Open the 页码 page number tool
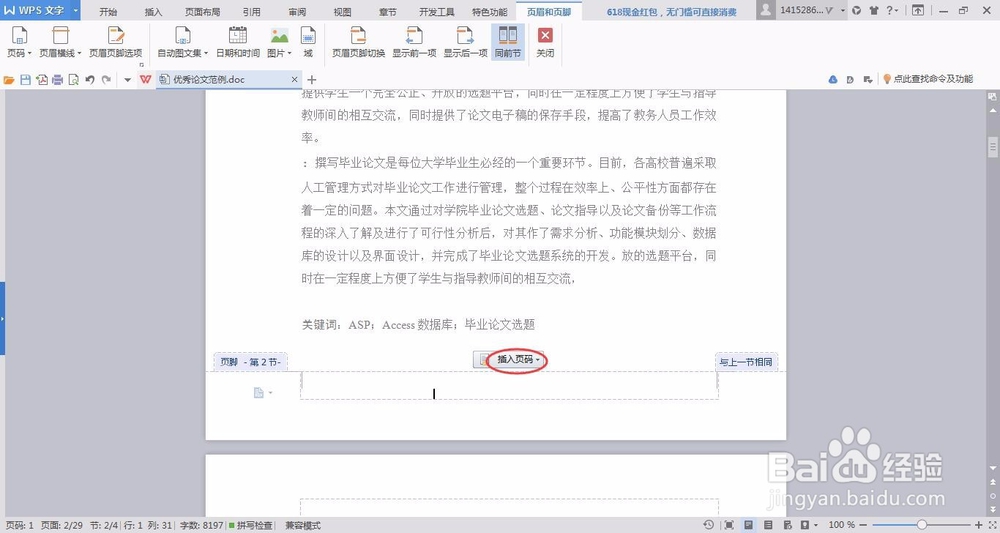This screenshot has width=1000, height=533. coord(18,43)
